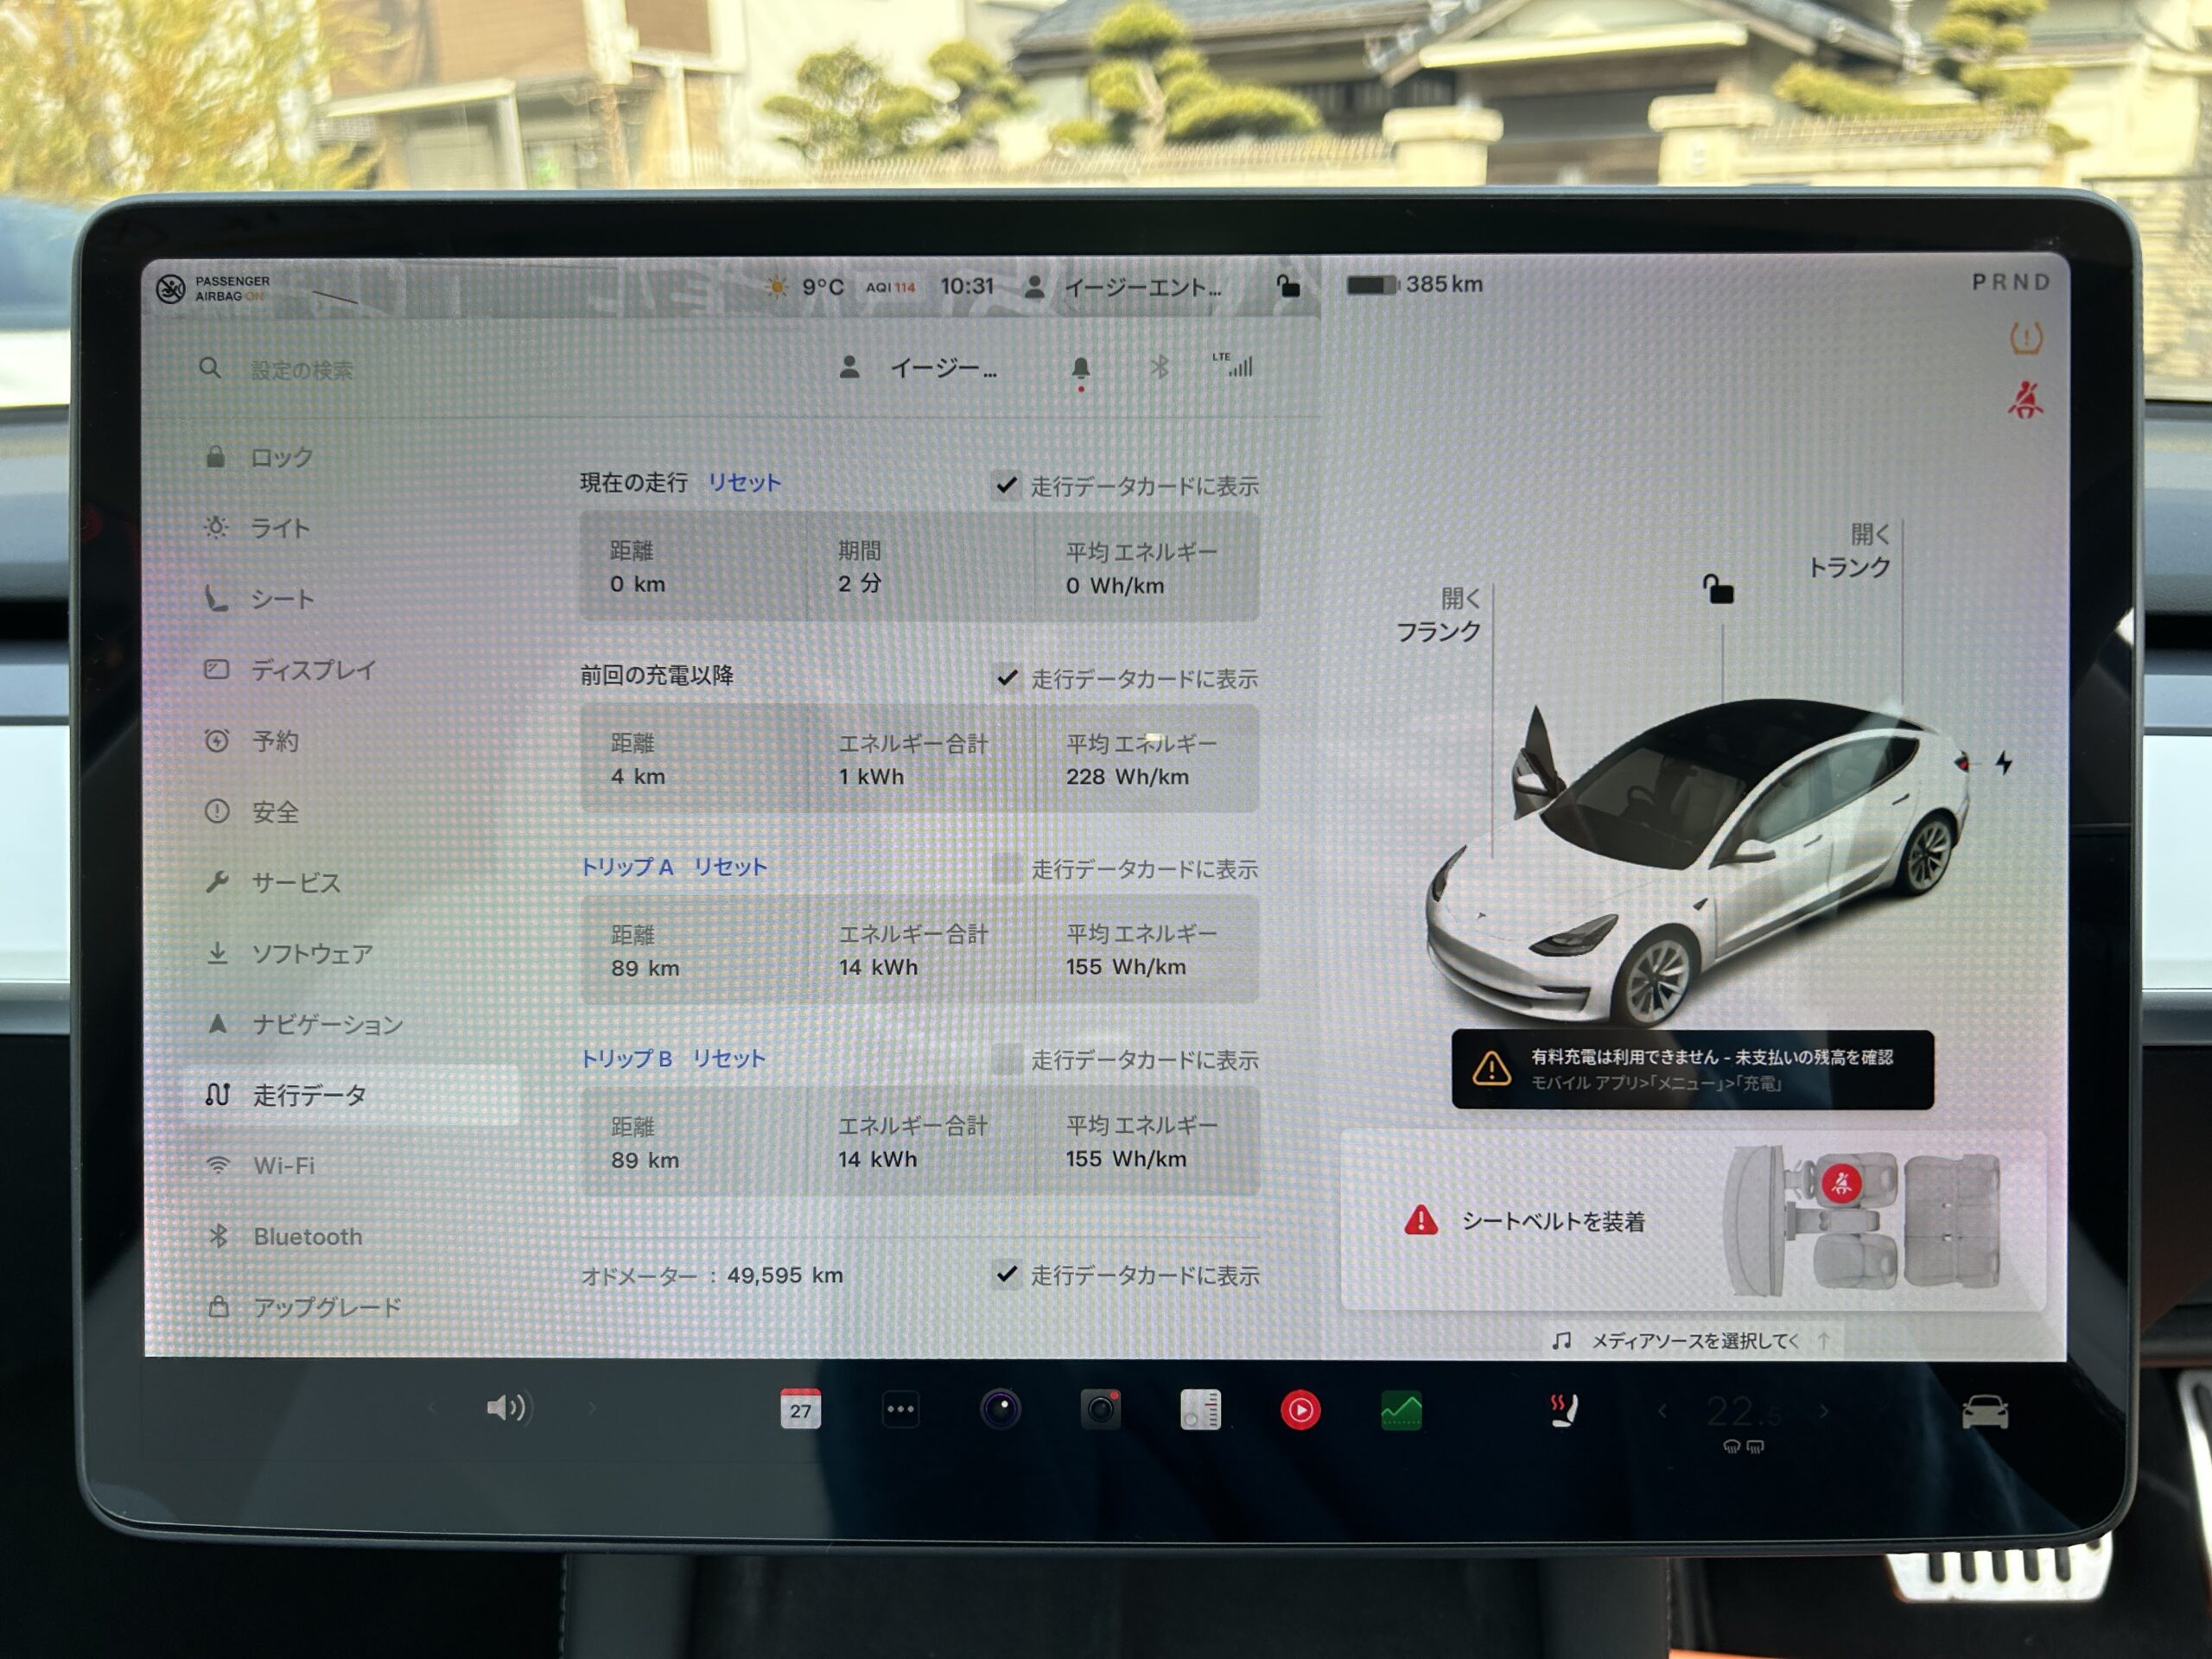Tap the tire pressure warning icon
Image resolution: width=2212 pixels, height=1659 pixels.
(x=2026, y=338)
